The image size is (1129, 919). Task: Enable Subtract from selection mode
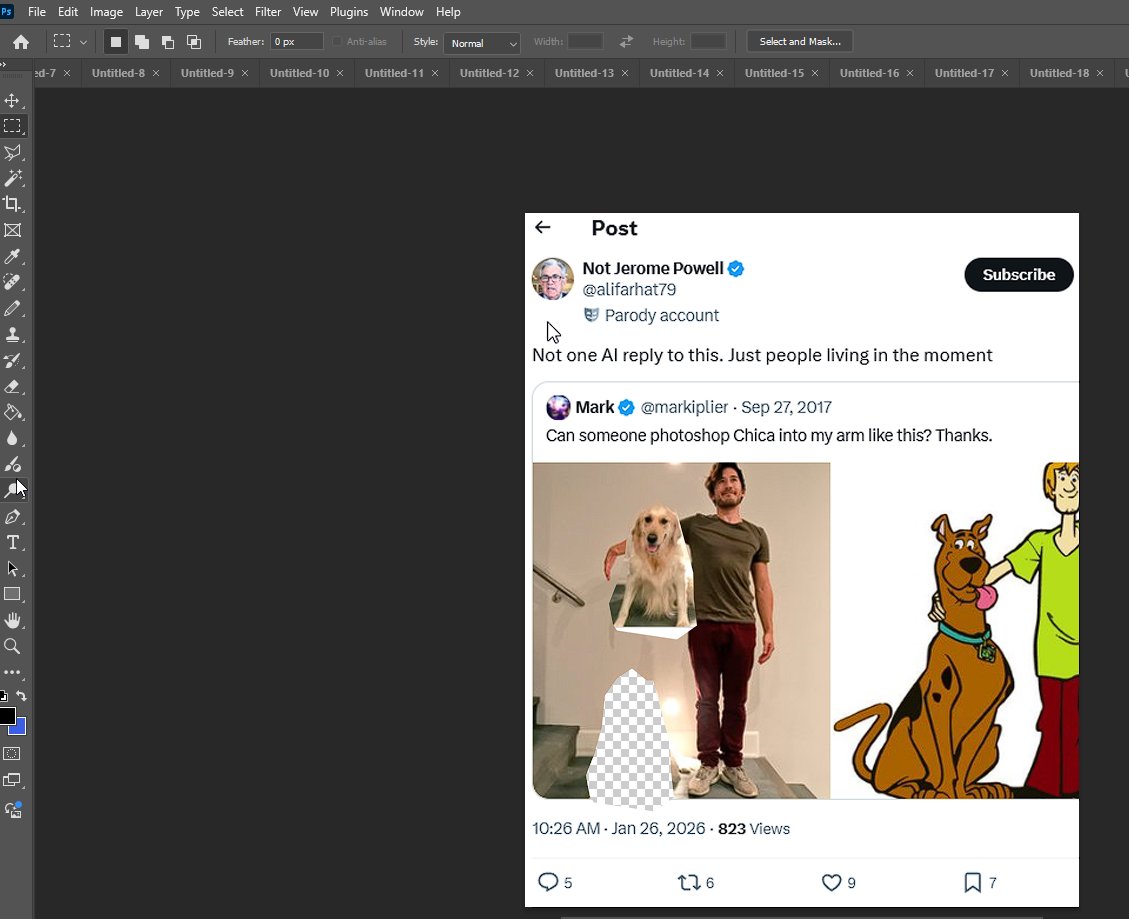[x=168, y=42]
